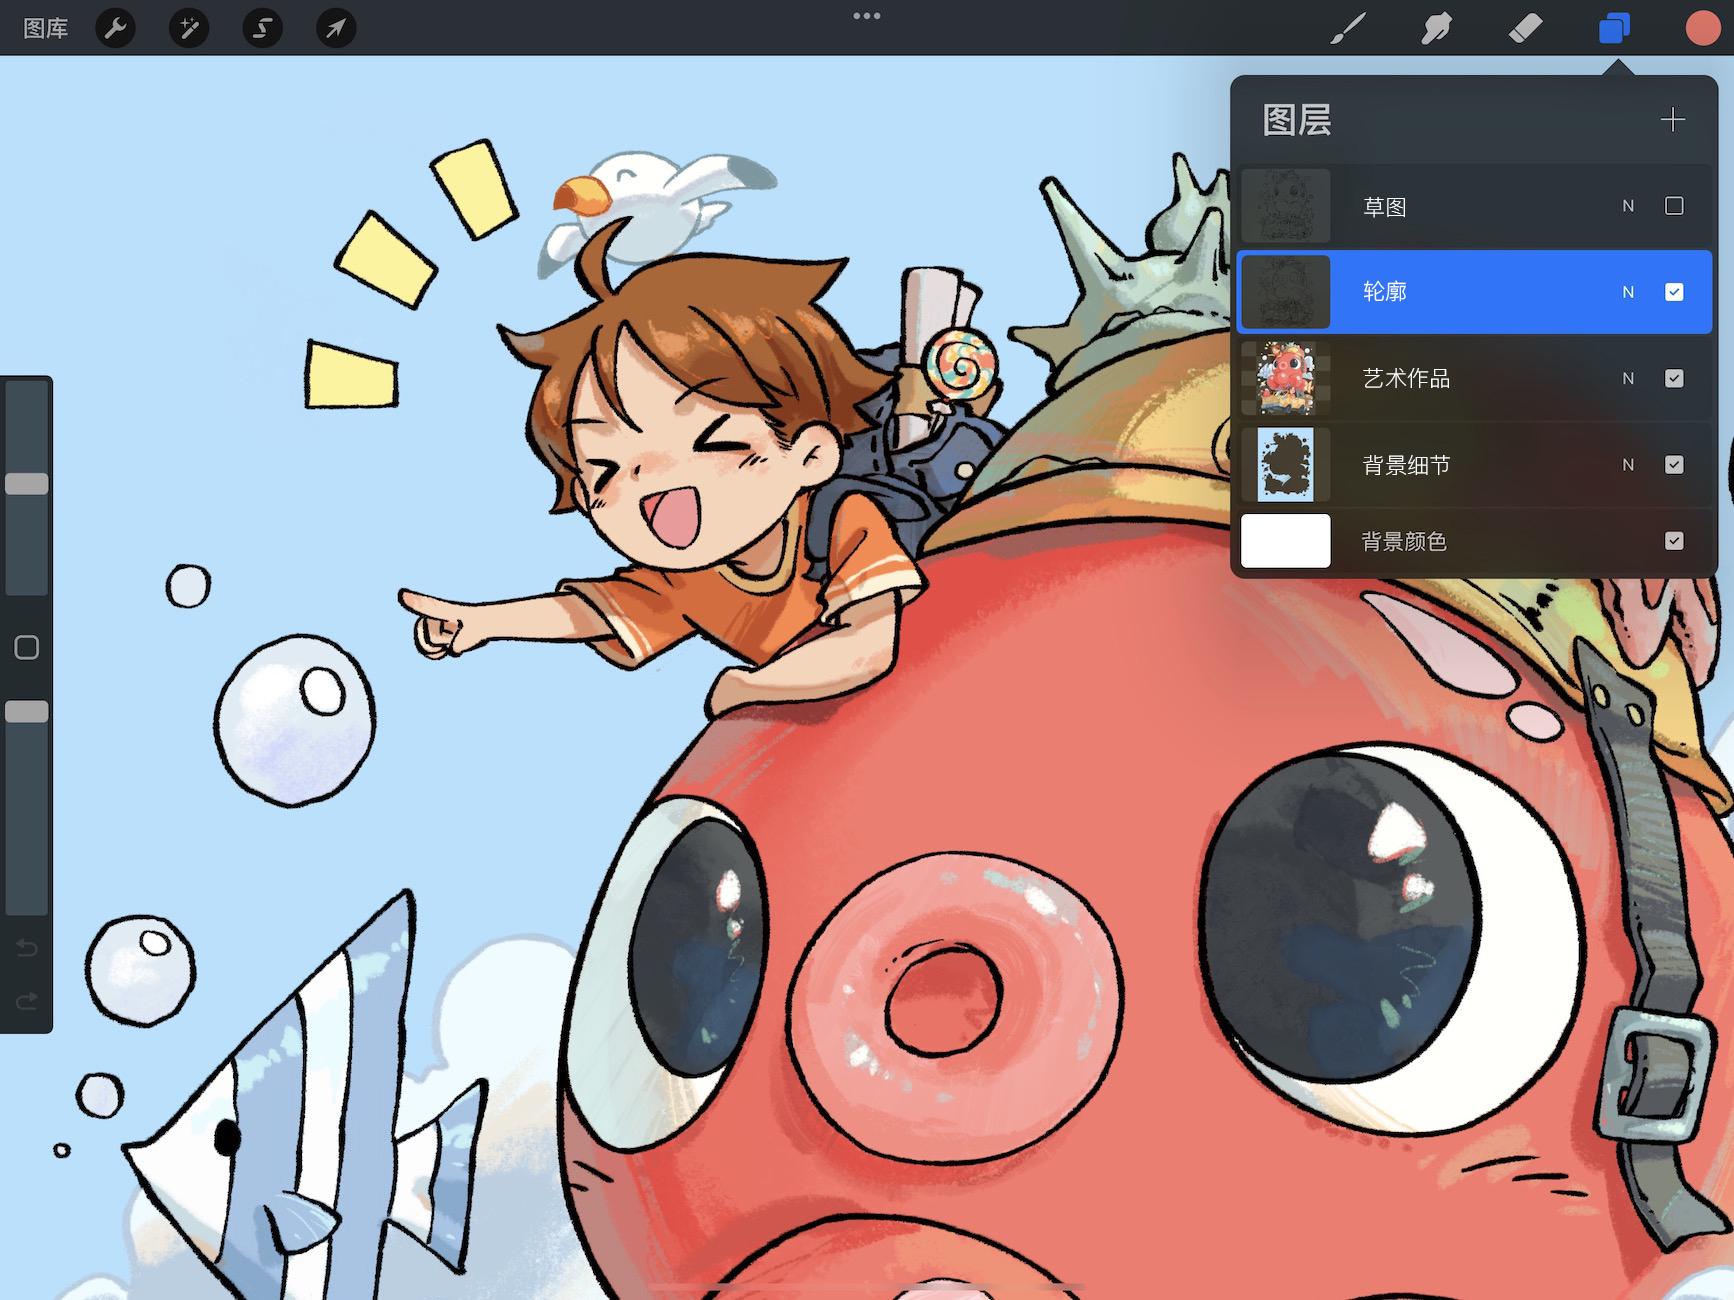The height and width of the screenshot is (1300, 1734).
Task: Open the three-dot top menu
Action: 867,16
